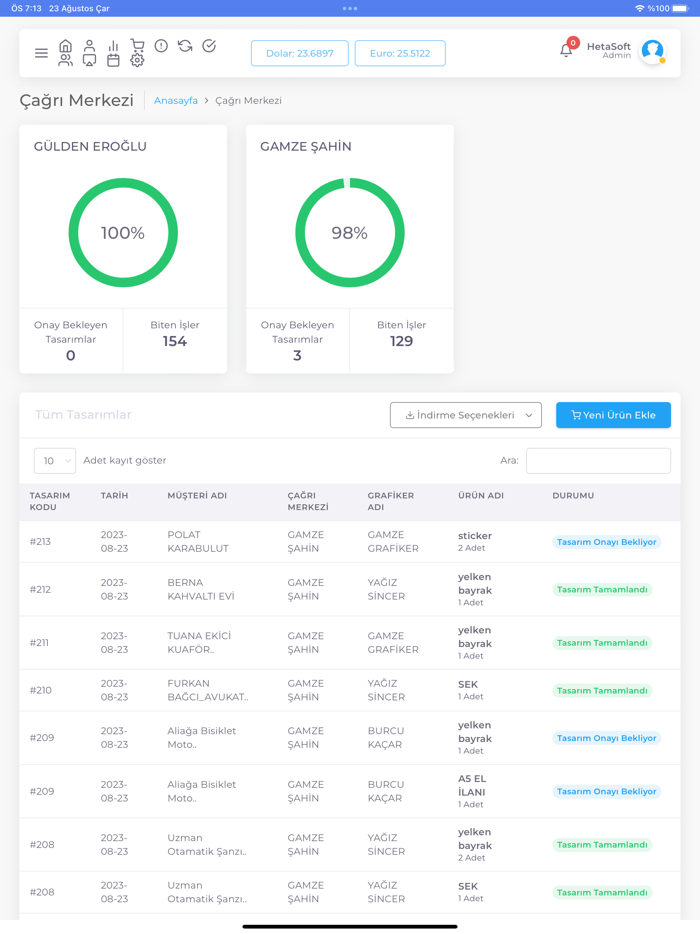Click design code #211

(39, 643)
